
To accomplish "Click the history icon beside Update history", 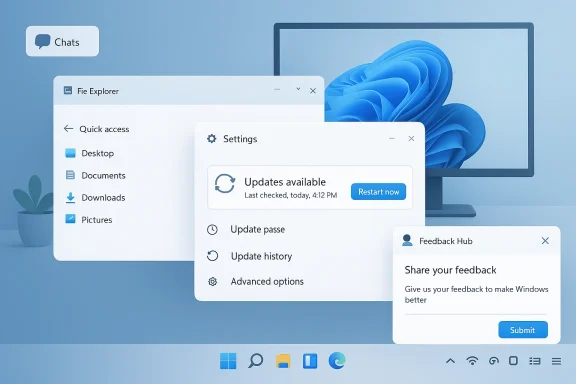I will pyautogui.click(x=212, y=256).
